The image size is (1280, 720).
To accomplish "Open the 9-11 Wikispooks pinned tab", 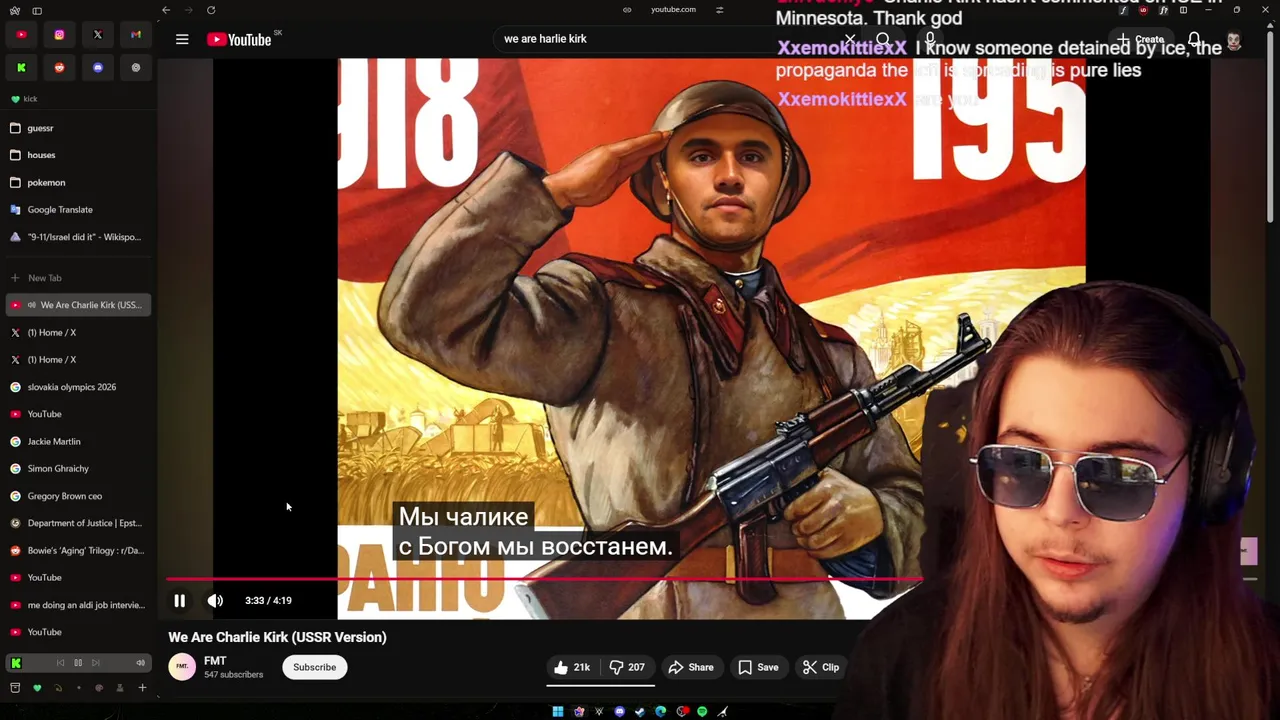I will 79,237.
